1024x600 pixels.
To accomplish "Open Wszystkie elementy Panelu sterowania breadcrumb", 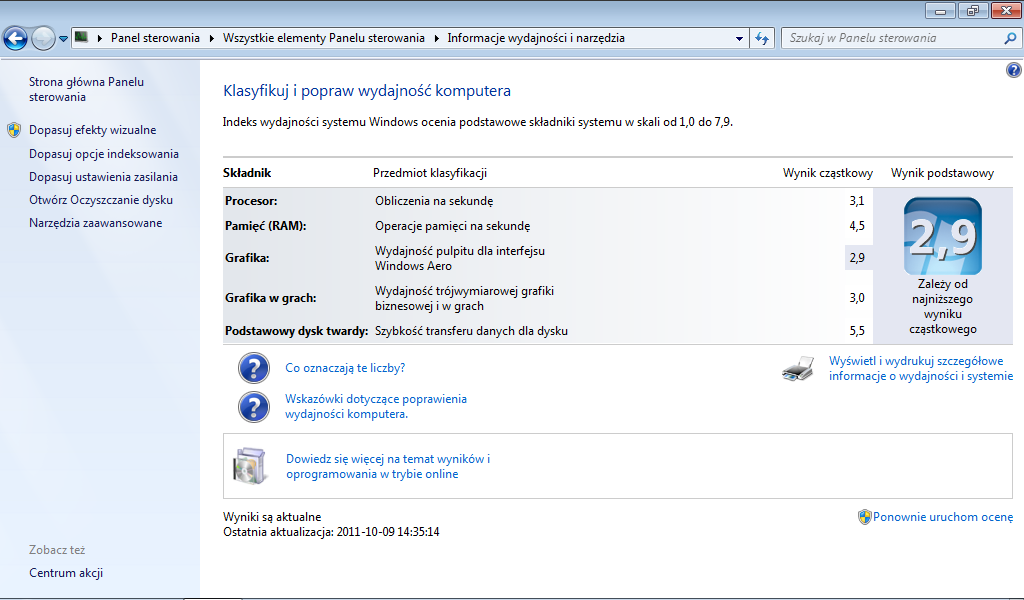I will 324,38.
